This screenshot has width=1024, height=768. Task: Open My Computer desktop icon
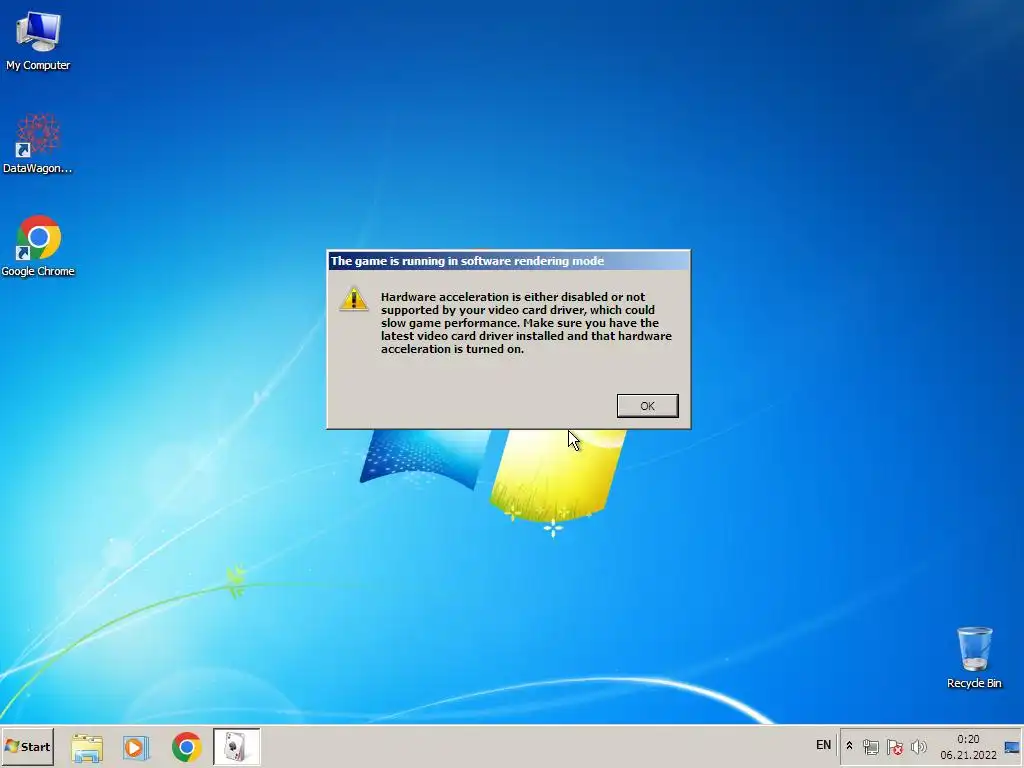(x=38, y=41)
